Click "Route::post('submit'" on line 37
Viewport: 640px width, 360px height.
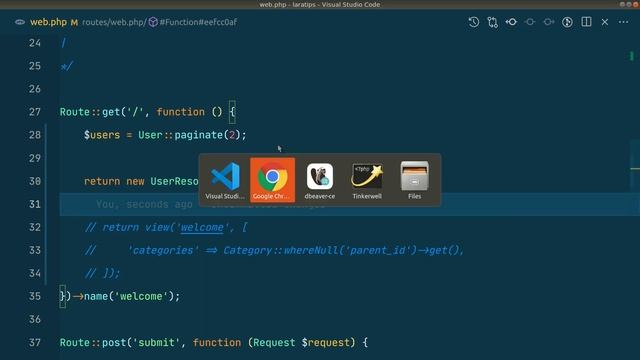point(119,342)
